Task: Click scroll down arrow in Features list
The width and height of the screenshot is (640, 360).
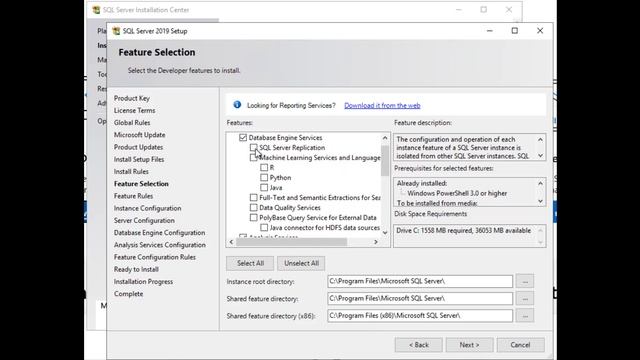Action: point(385,233)
